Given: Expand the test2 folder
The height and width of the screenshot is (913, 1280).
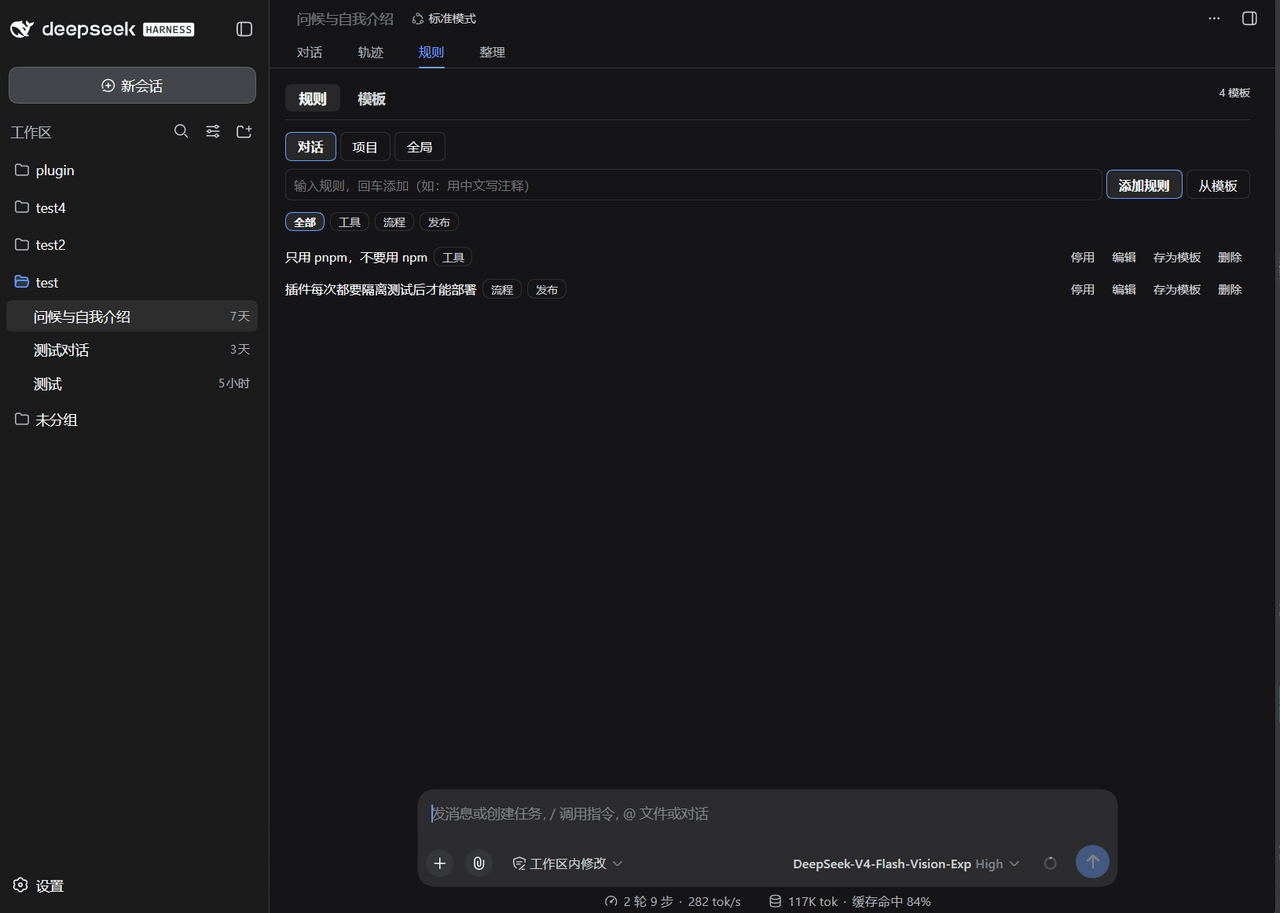Looking at the screenshot, I should click(x=132, y=245).
